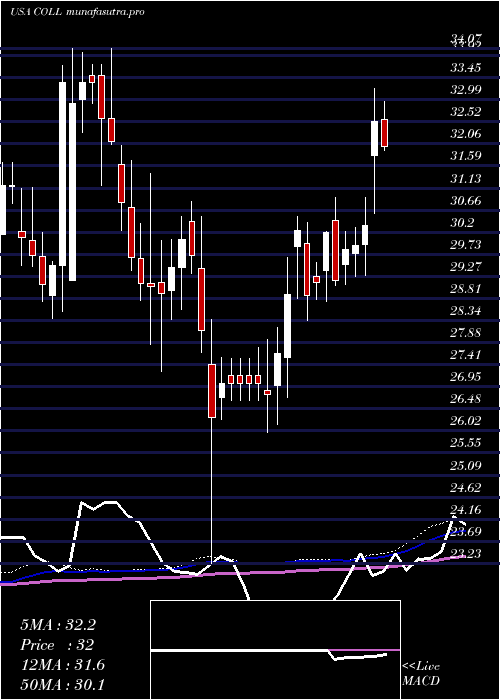Click the long-wick red candlestick near 26.95
The width and height of the screenshot is (500, 700).
point(212,391)
